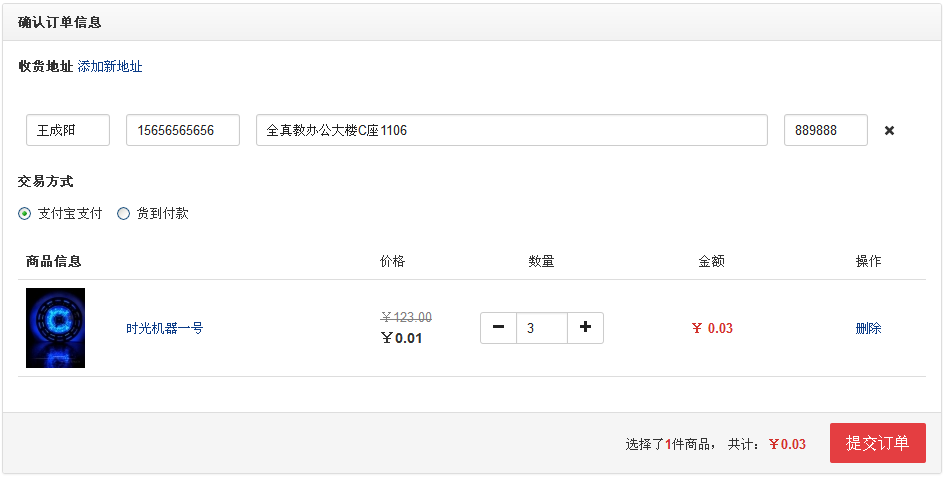Focus the phone number field 15656565656
Image resolution: width=947 pixels, height=483 pixels.
(x=182, y=130)
